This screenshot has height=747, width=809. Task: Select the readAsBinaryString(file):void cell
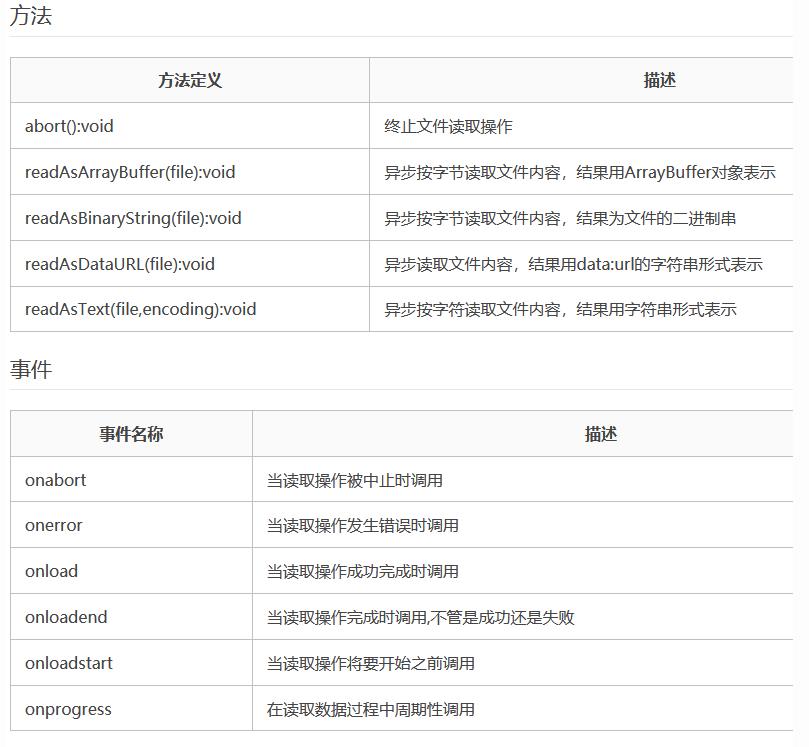tap(133, 218)
